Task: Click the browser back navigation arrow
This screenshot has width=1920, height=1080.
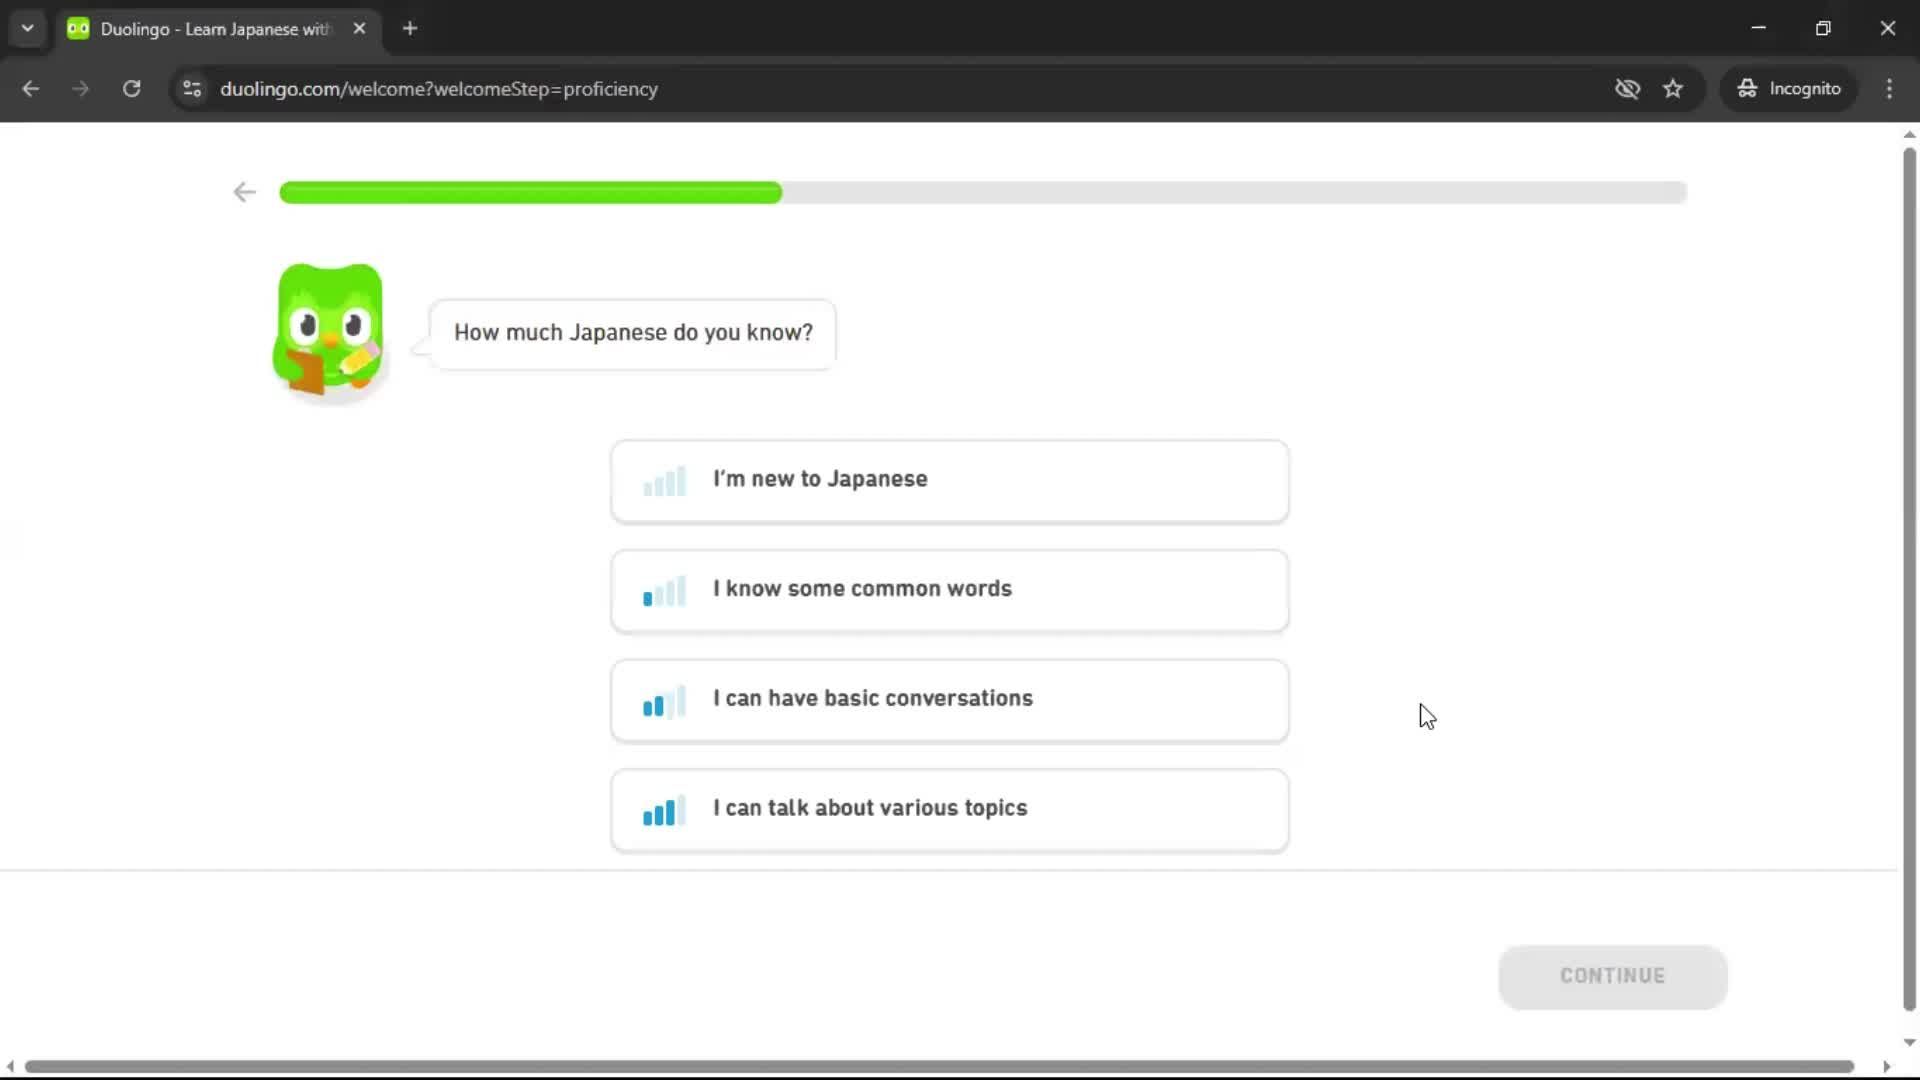Action: pyautogui.click(x=30, y=88)
